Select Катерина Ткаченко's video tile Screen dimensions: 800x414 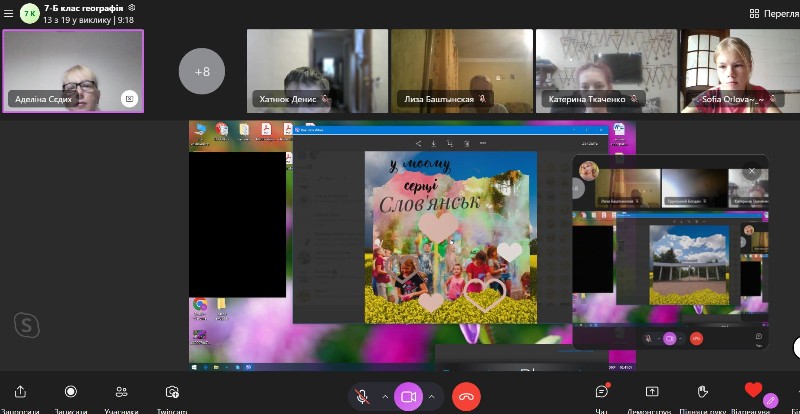coord(605,70)
